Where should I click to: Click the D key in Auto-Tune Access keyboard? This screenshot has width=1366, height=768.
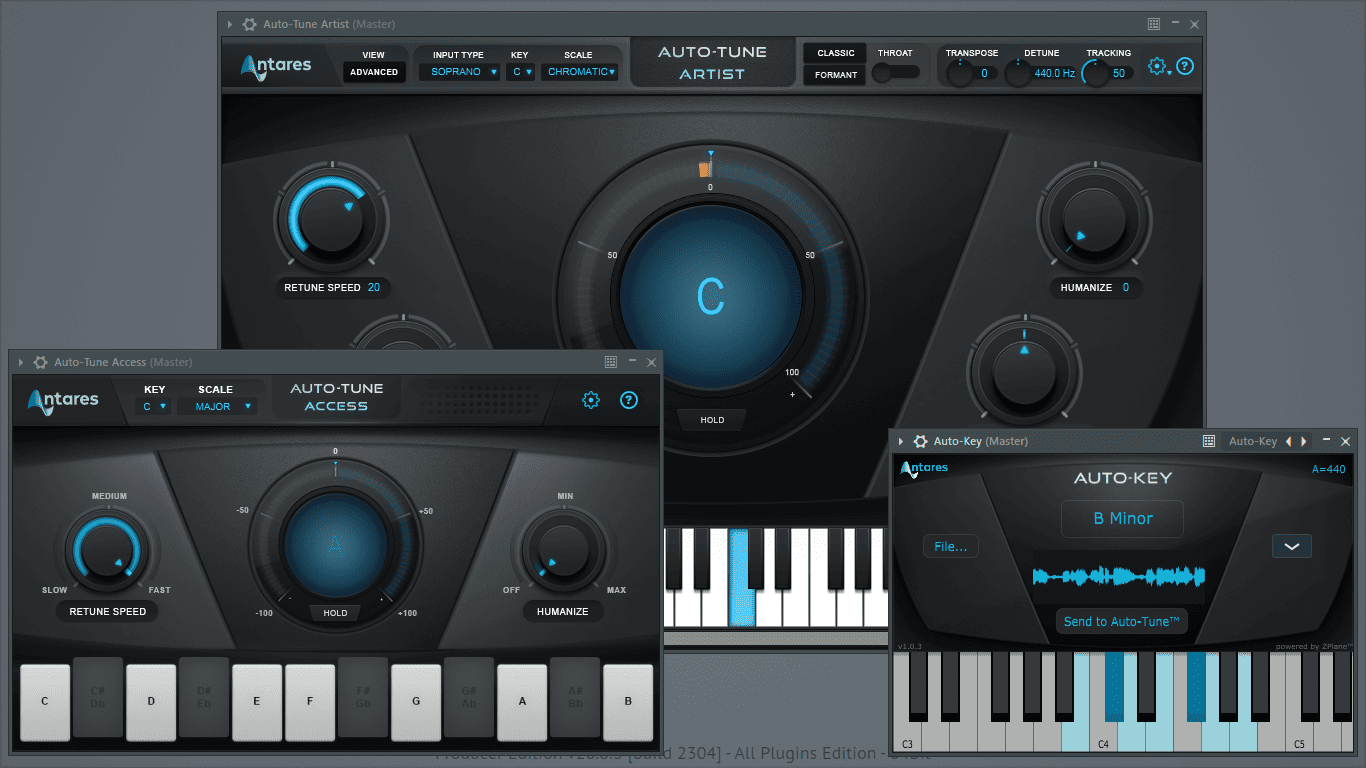pos(151,702)
